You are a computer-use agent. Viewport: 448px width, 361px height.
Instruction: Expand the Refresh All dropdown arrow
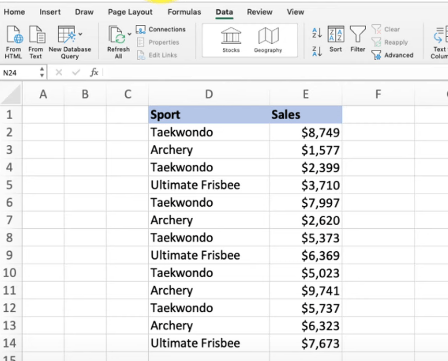129,34
